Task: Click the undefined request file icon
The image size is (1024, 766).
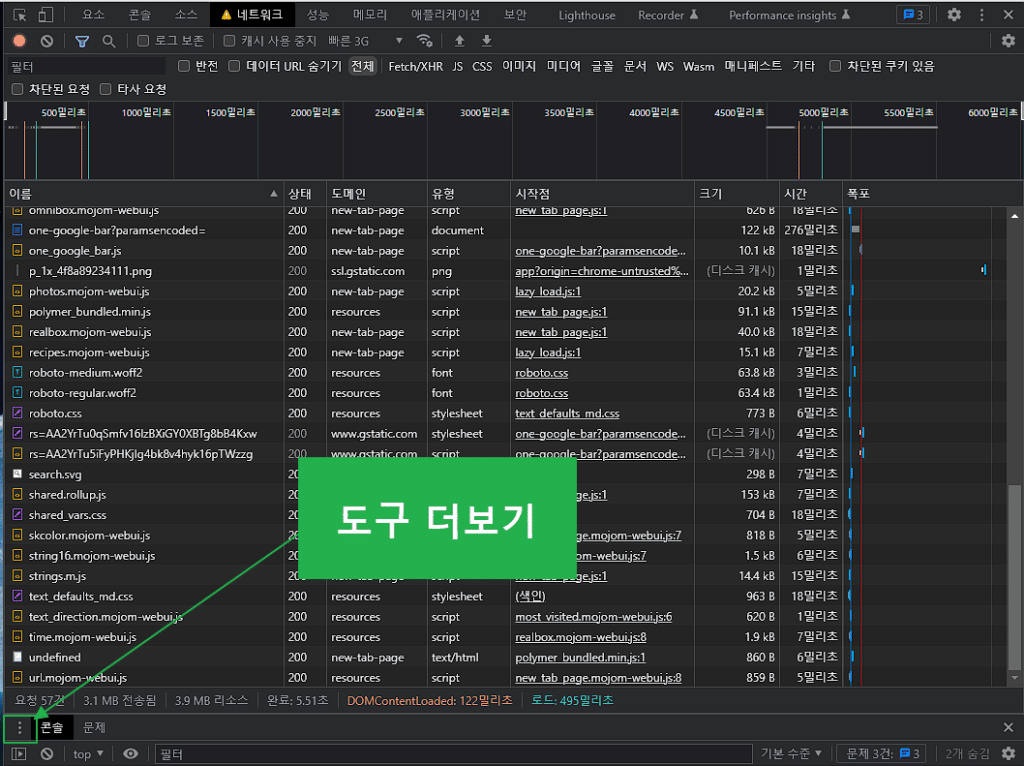Action: point(18,657)
